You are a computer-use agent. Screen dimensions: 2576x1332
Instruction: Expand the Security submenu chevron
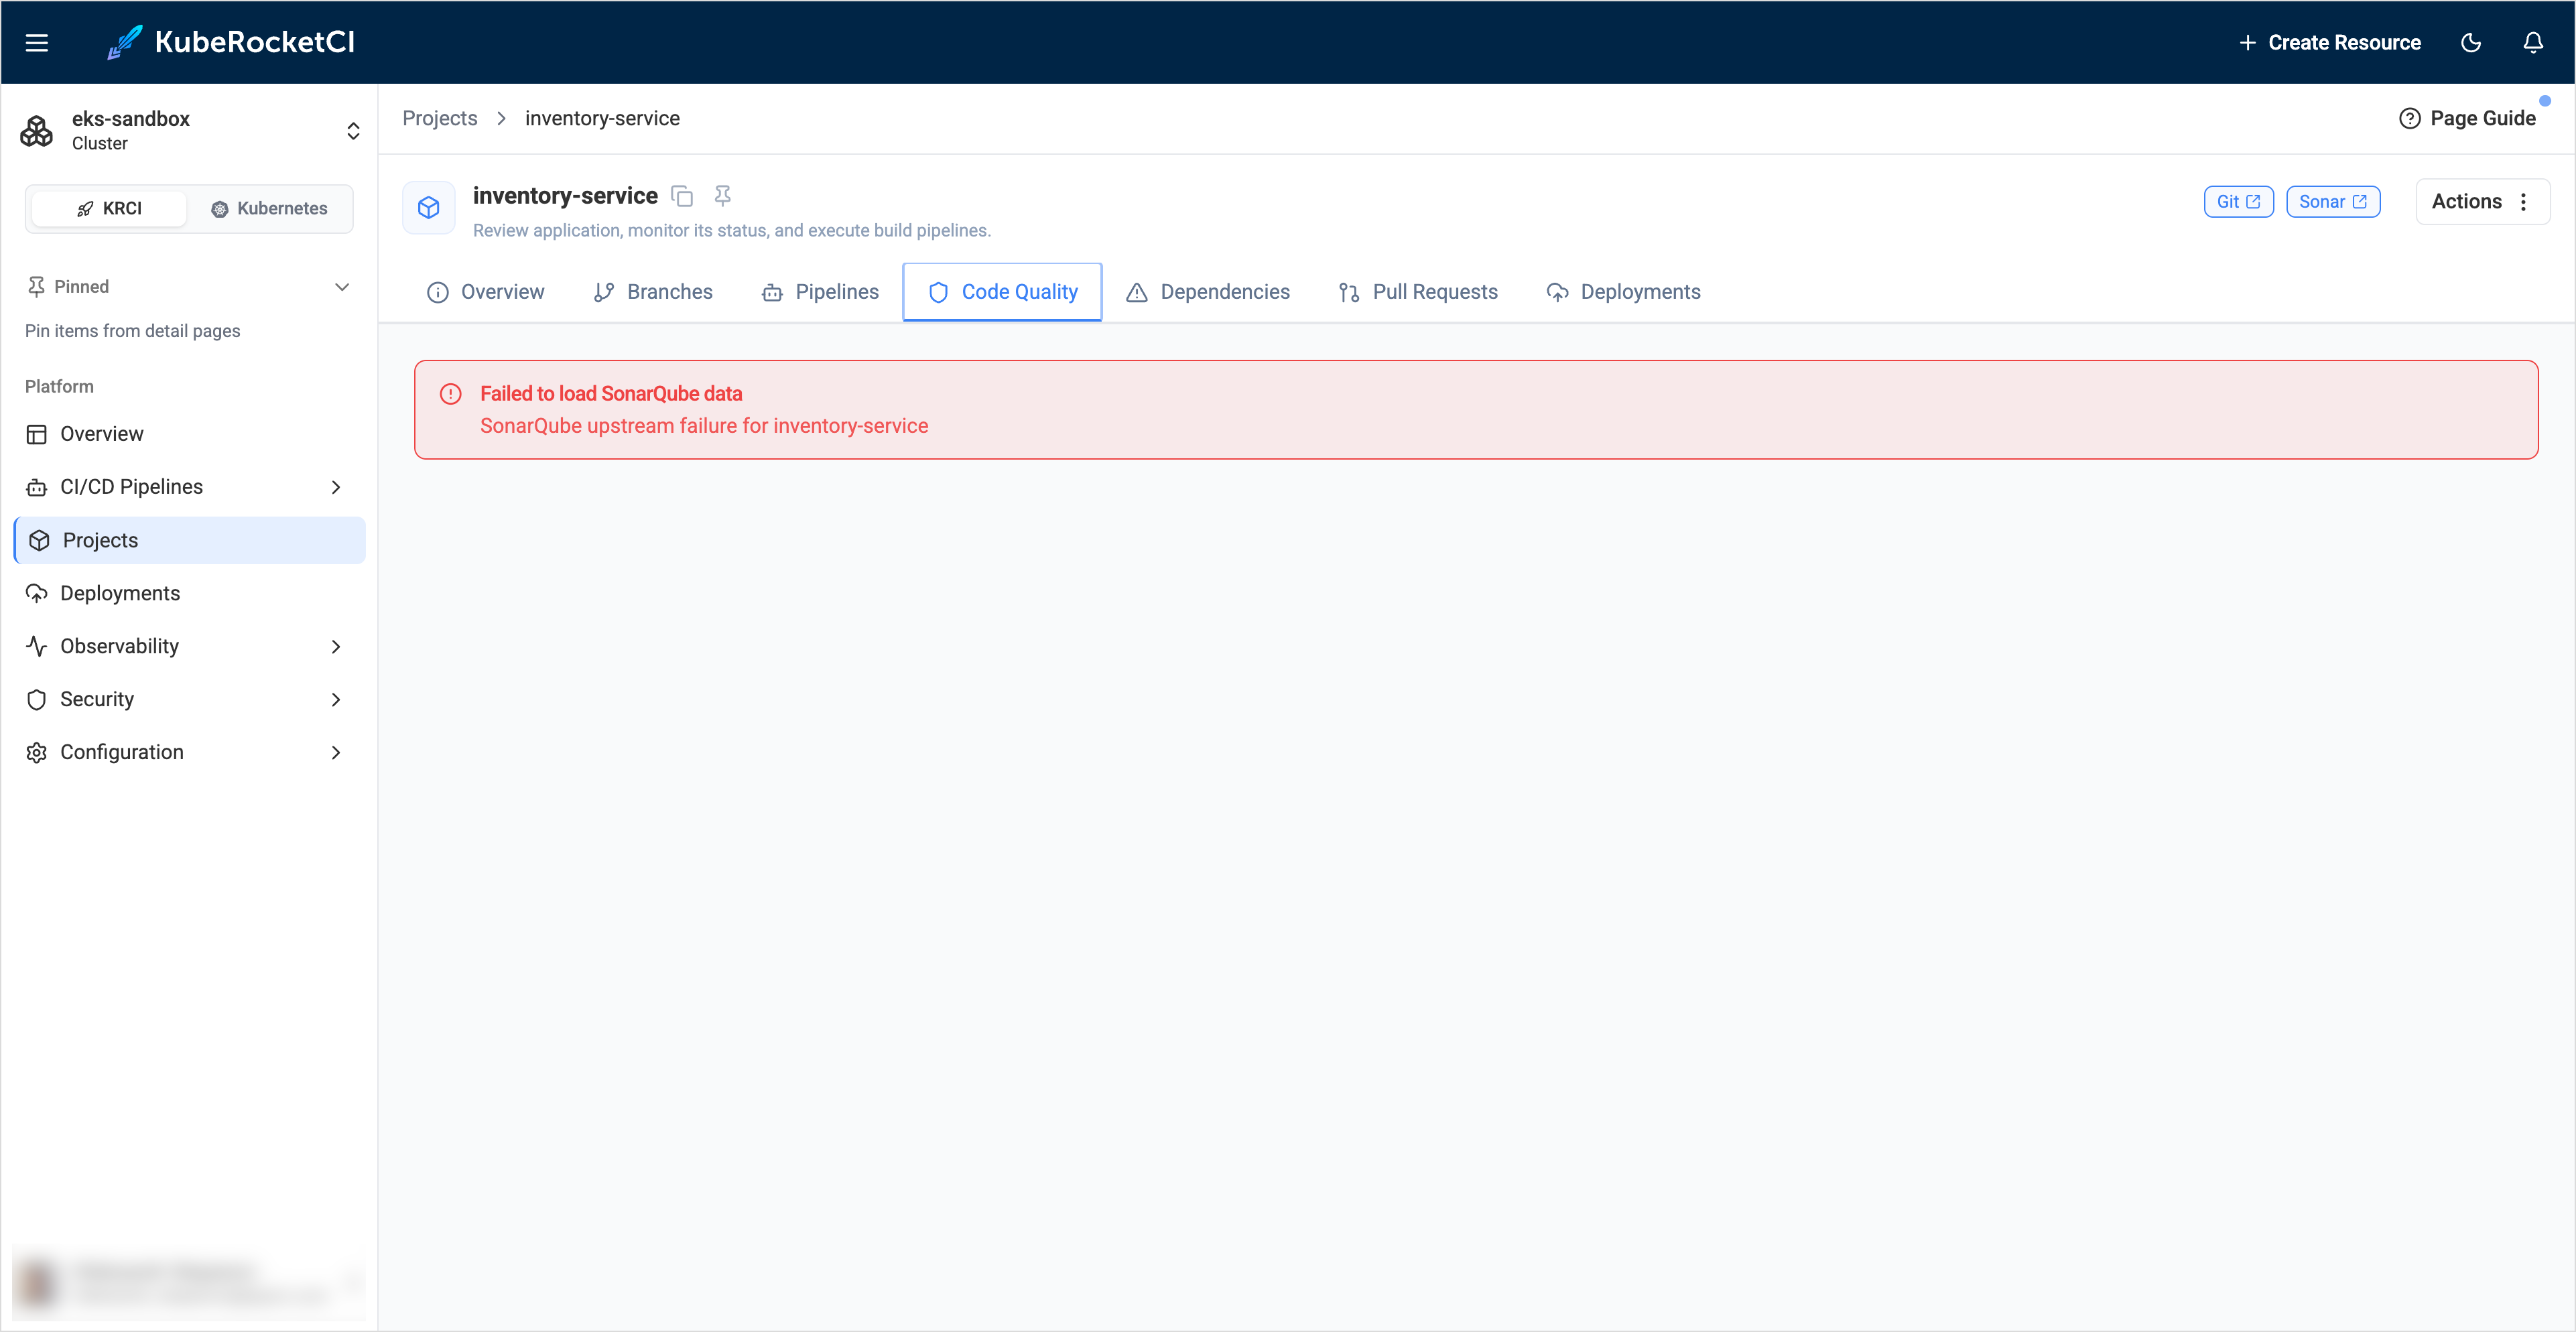tap(336, 699)
